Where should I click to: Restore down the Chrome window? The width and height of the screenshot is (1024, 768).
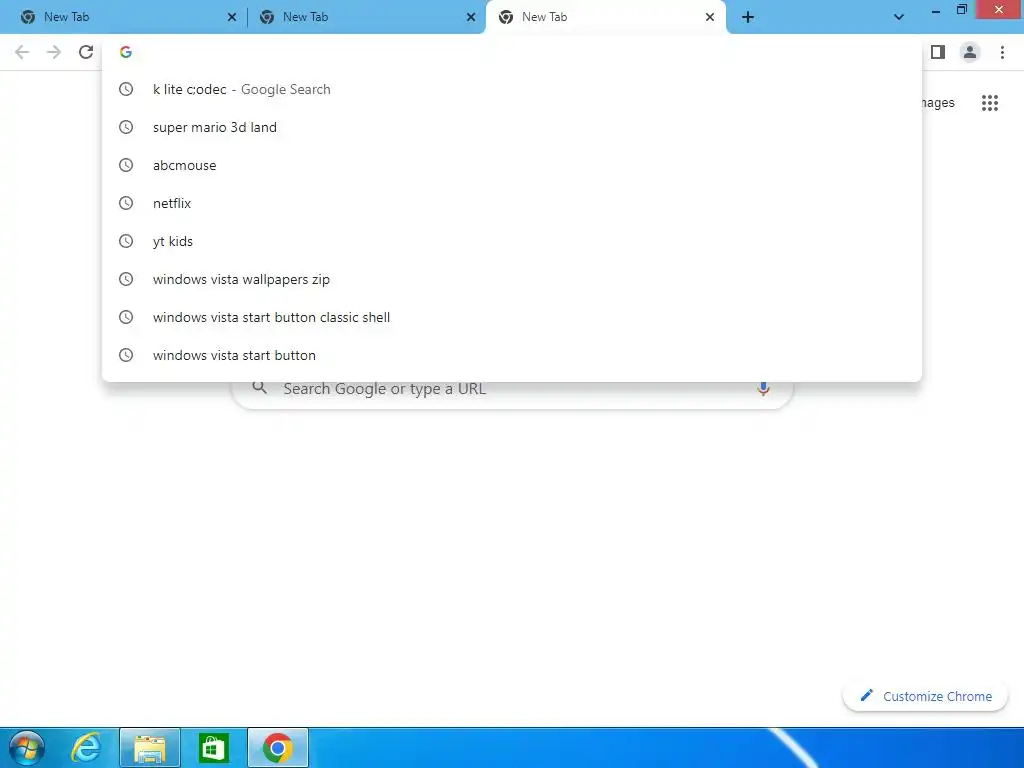(x=961, y=9)
